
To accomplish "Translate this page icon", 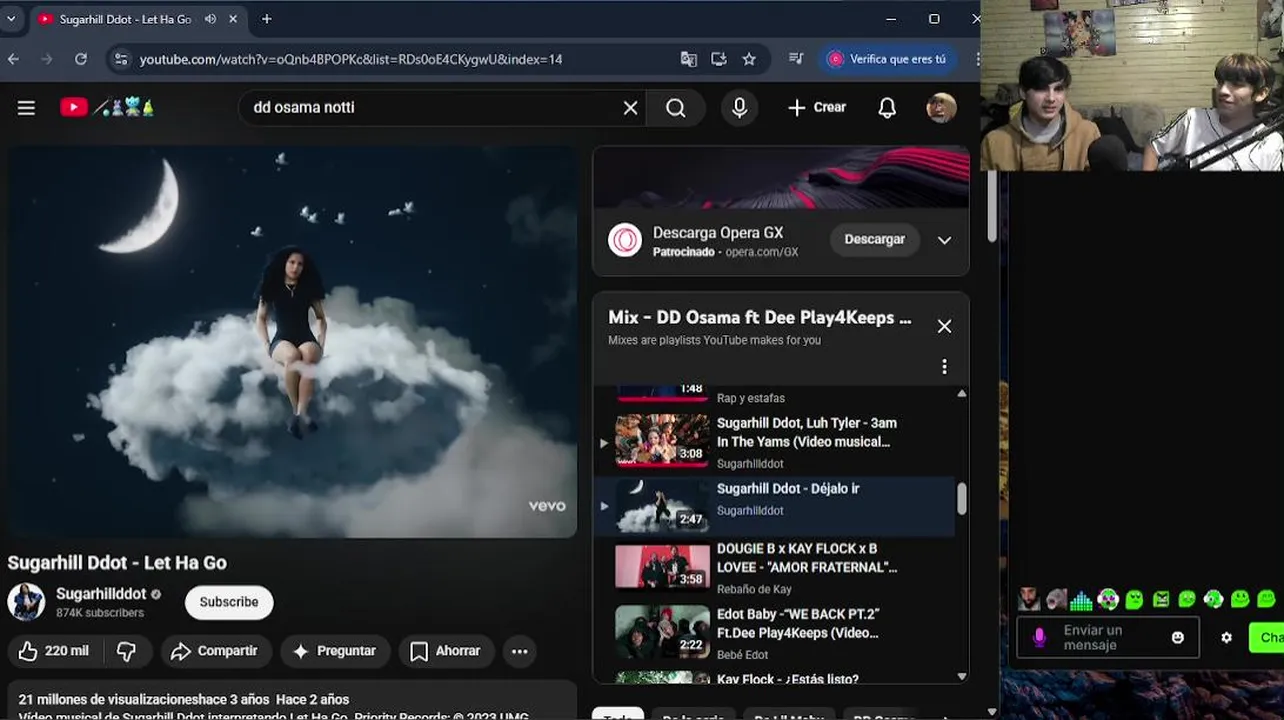I will pyautogui.click(x=689, y=59).
